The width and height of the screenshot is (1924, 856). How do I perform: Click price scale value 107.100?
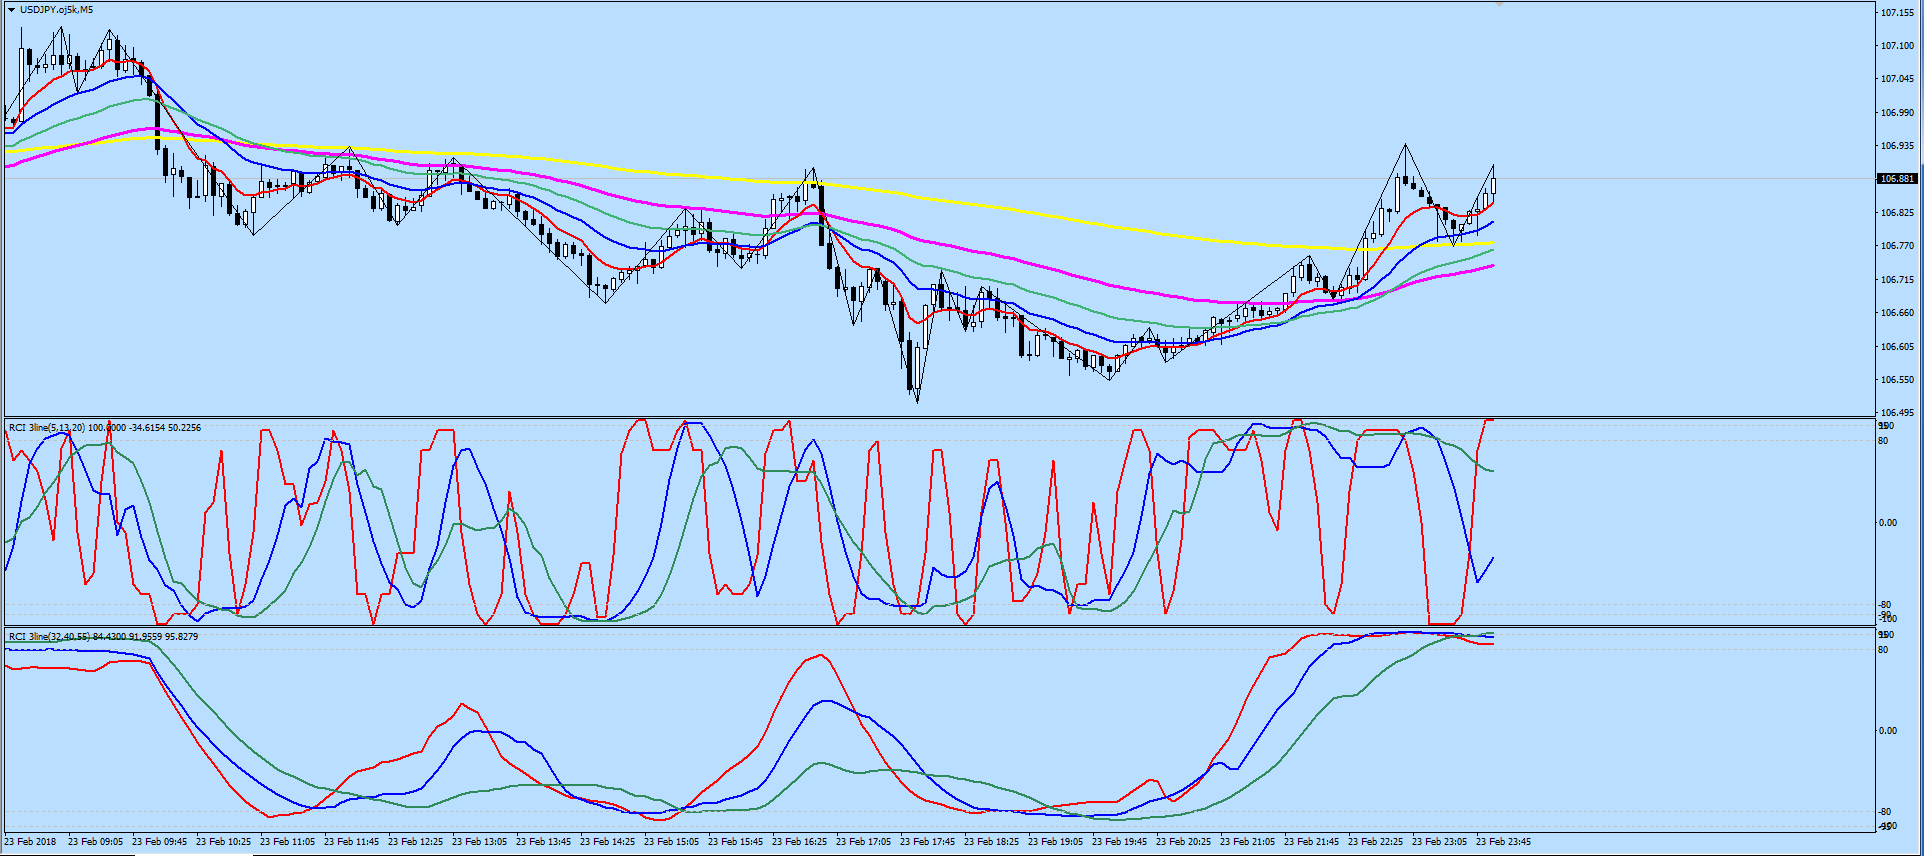pyautogui.click(x=1897, y=46)
